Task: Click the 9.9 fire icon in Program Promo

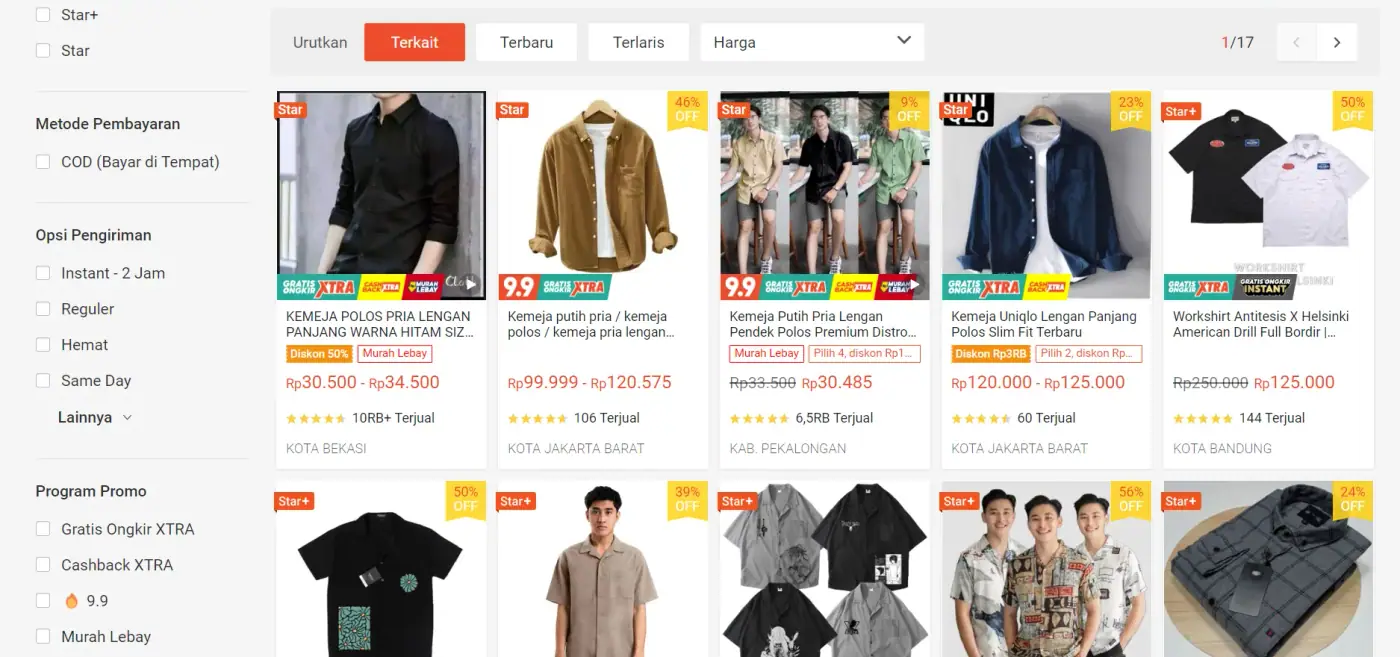Action: pyautogui.click(x=71, y=601)
